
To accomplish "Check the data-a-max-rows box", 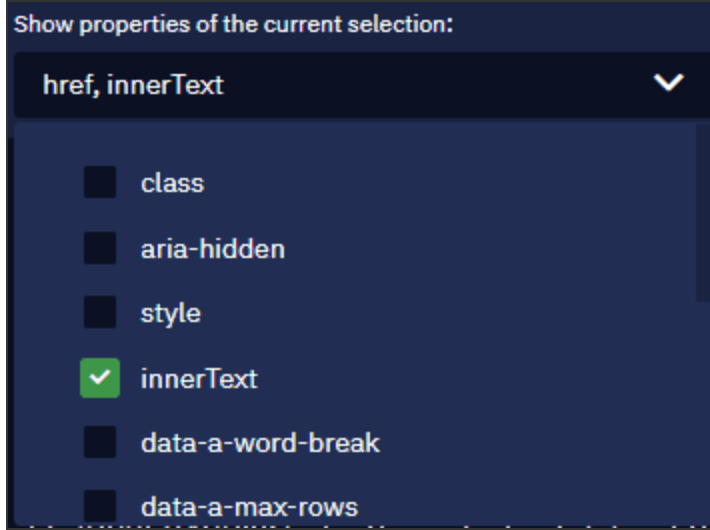I will click(x=100, y=506).
